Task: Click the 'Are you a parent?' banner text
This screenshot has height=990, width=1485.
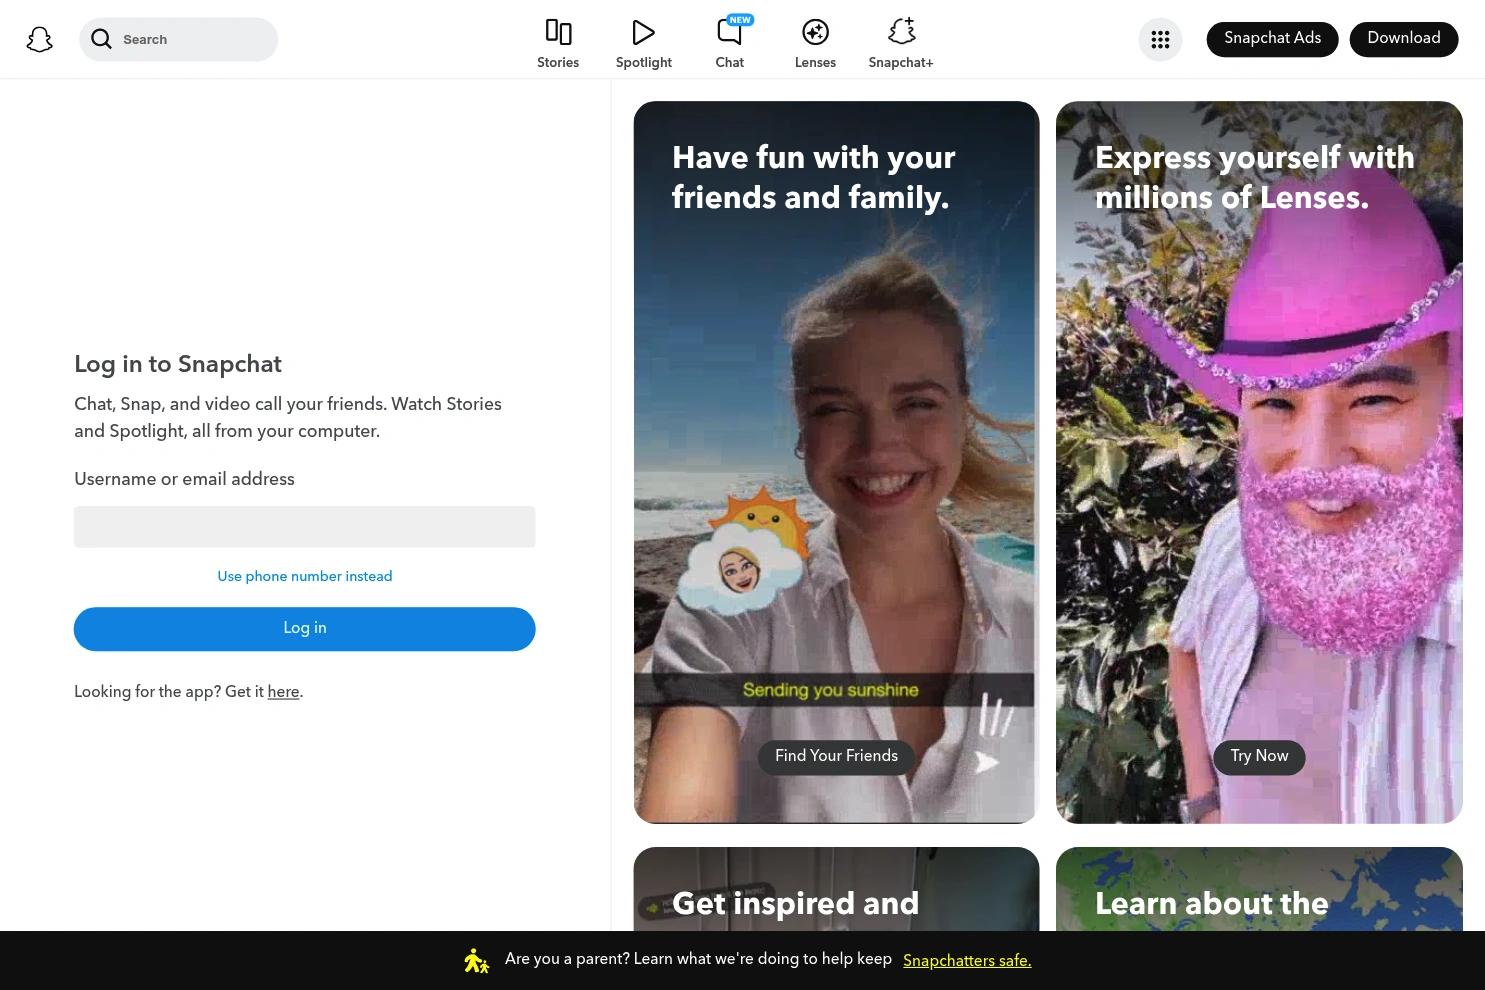Action: (x=698, y=959)
